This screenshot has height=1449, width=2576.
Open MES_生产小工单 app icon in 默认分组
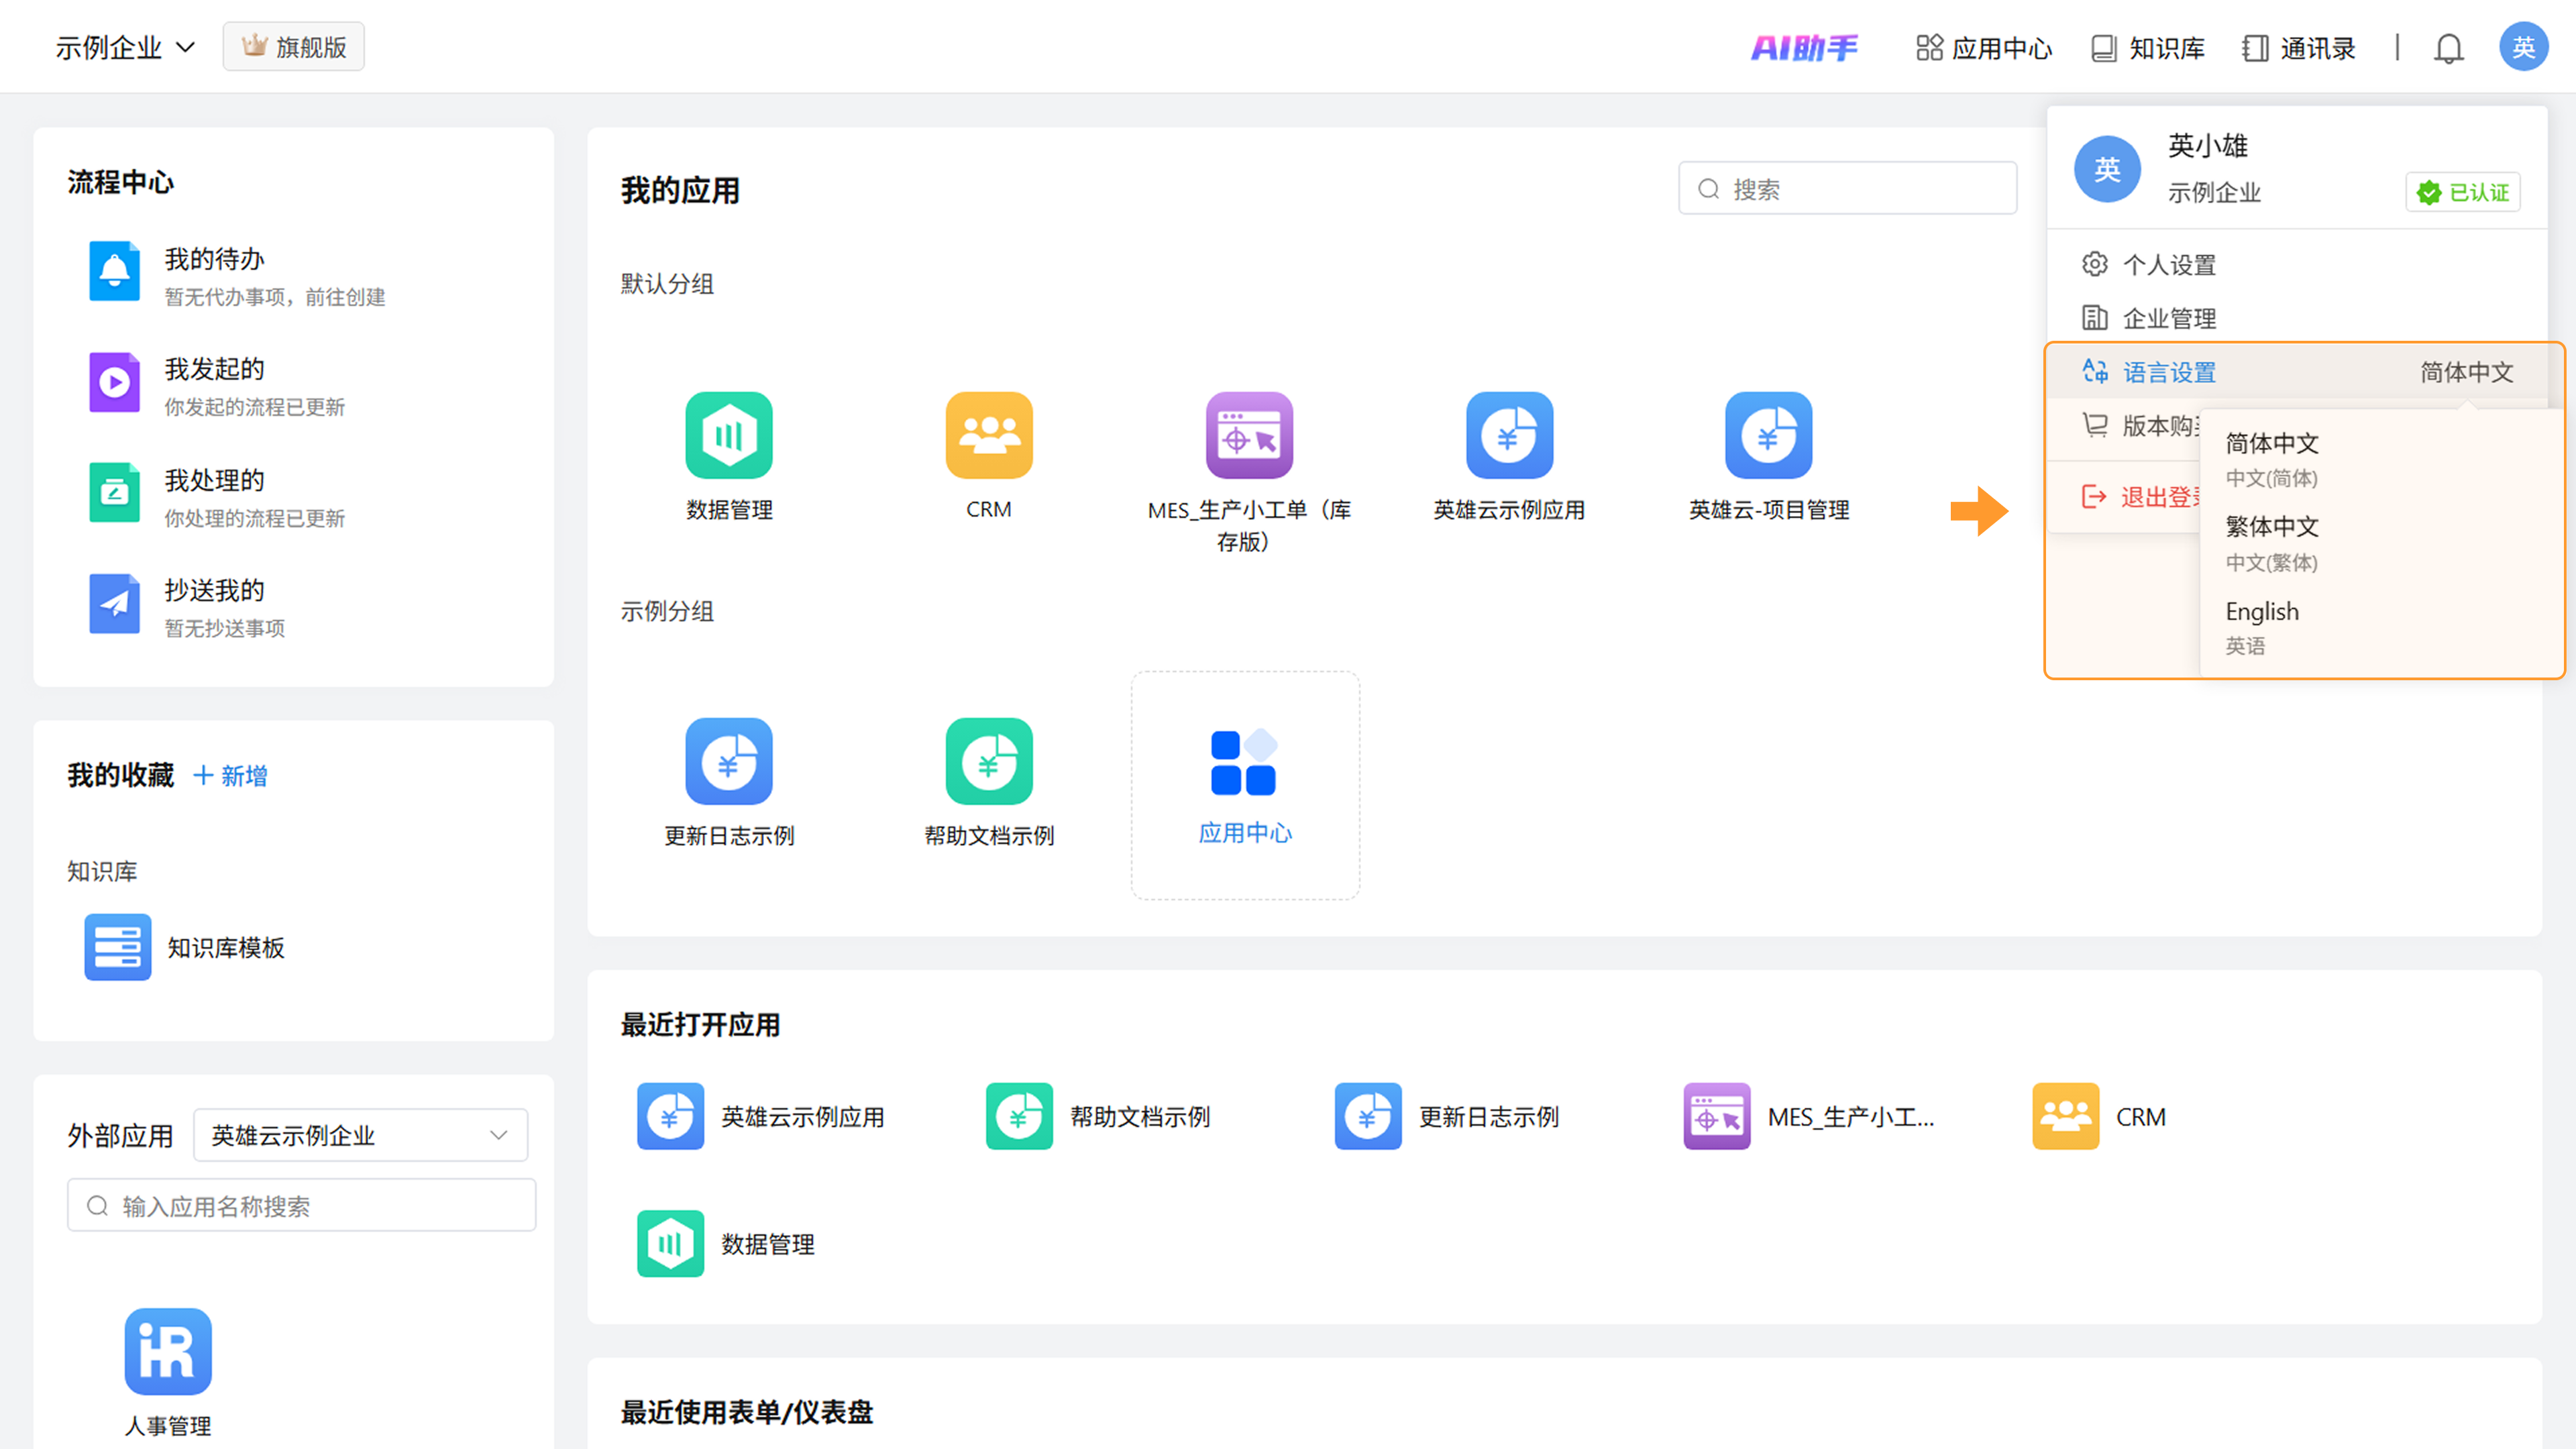pos(1248,435)
